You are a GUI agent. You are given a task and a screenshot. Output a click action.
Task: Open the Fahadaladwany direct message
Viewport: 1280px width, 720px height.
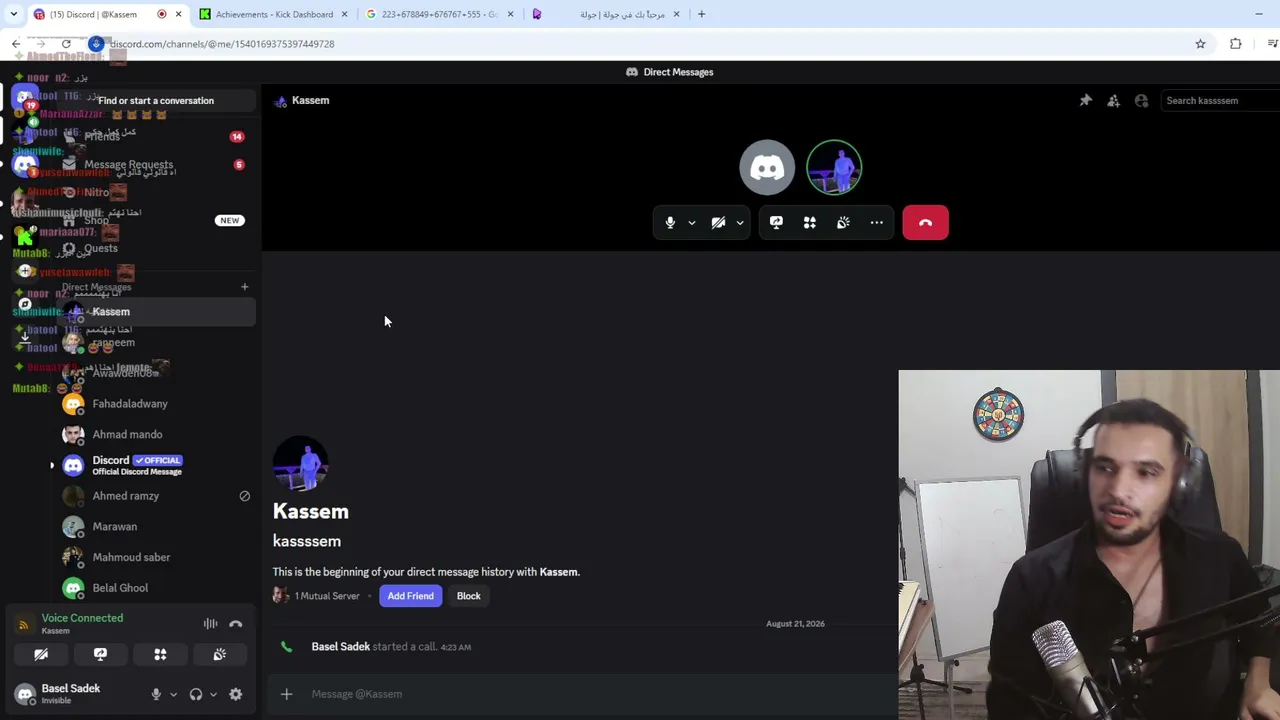pos(156,403)
